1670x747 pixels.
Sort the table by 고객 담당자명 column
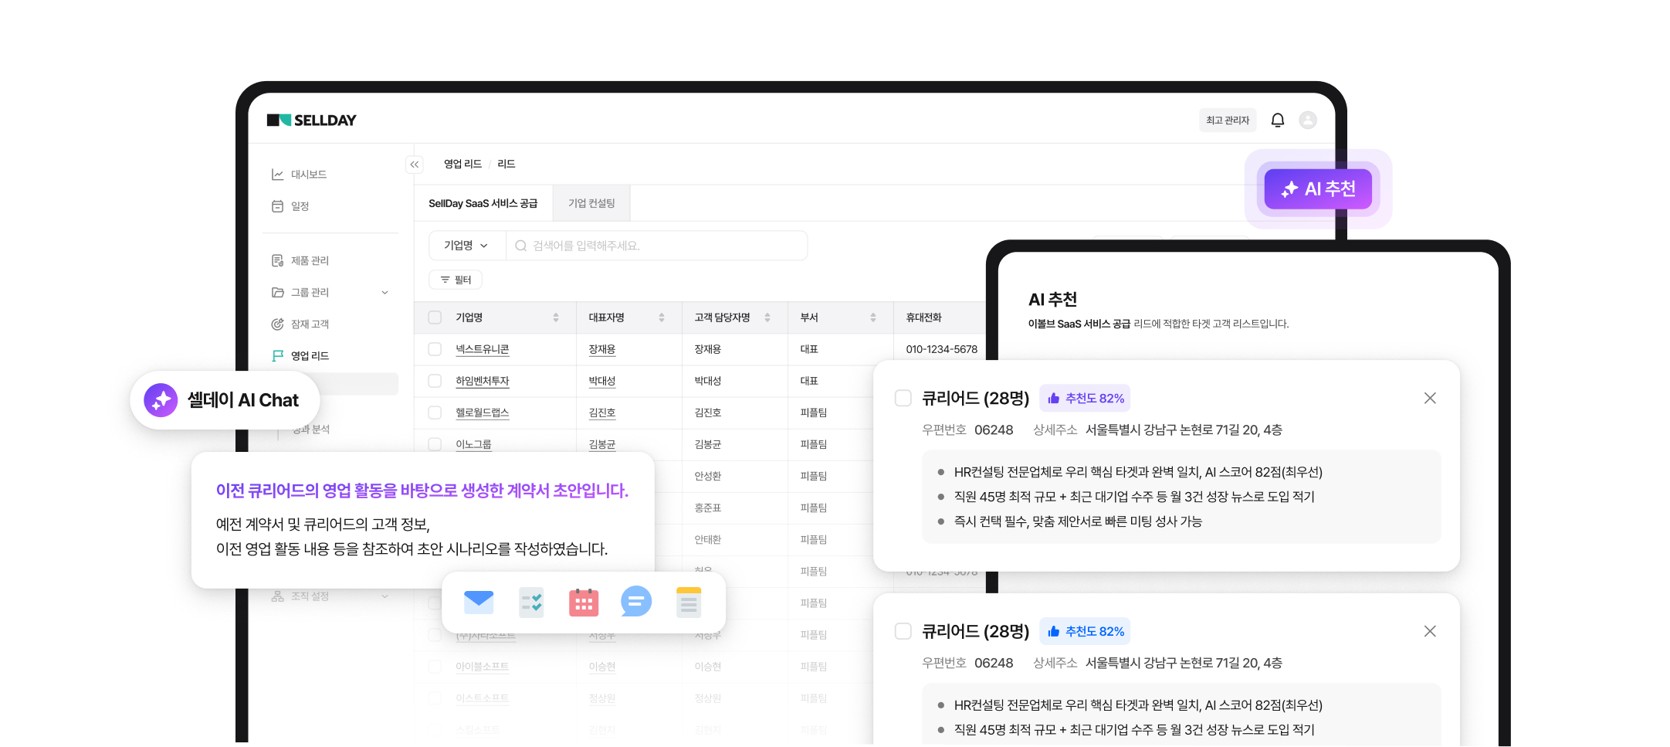[767, 318]
